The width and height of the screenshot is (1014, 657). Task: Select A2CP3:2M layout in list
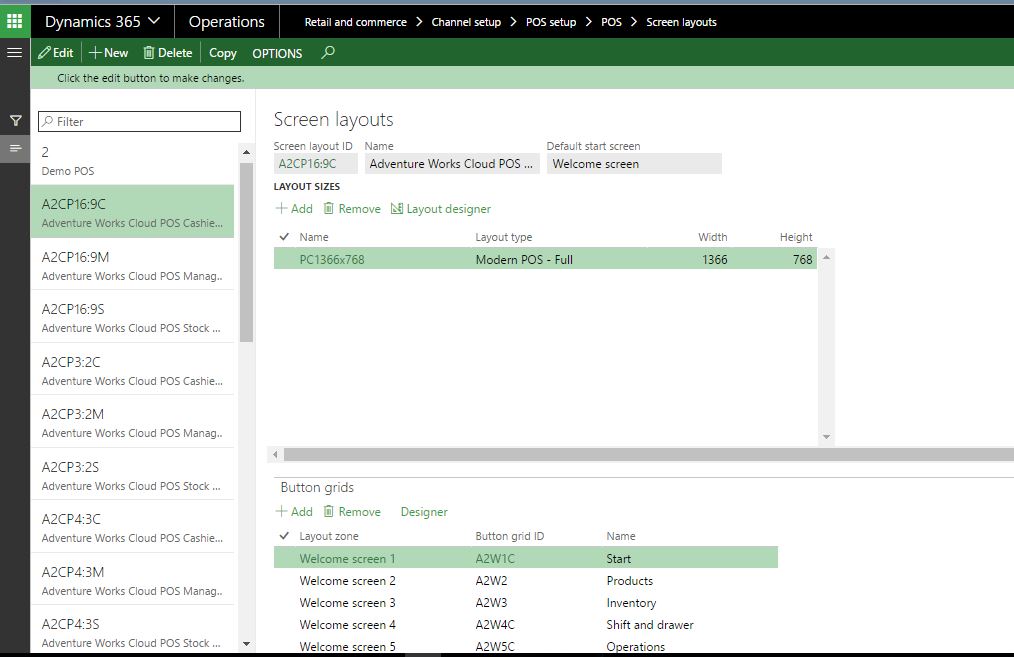click(133, 423)
